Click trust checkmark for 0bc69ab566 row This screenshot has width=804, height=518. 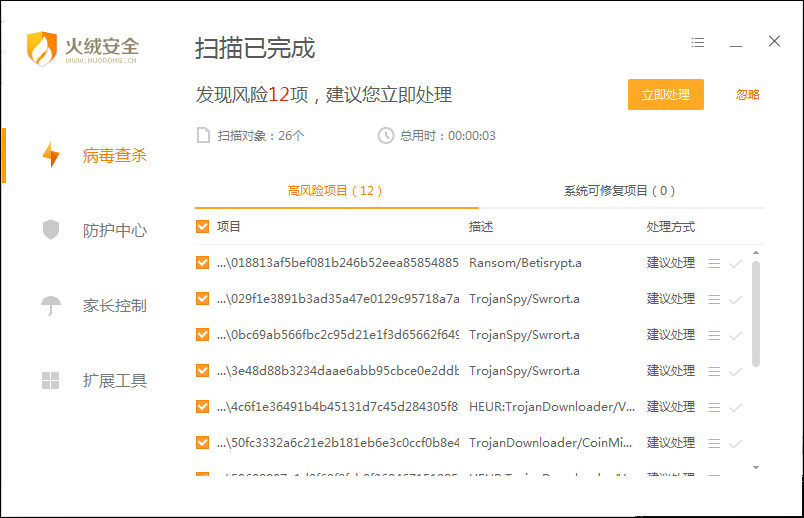pyautogui.click(x=735, y=335)
